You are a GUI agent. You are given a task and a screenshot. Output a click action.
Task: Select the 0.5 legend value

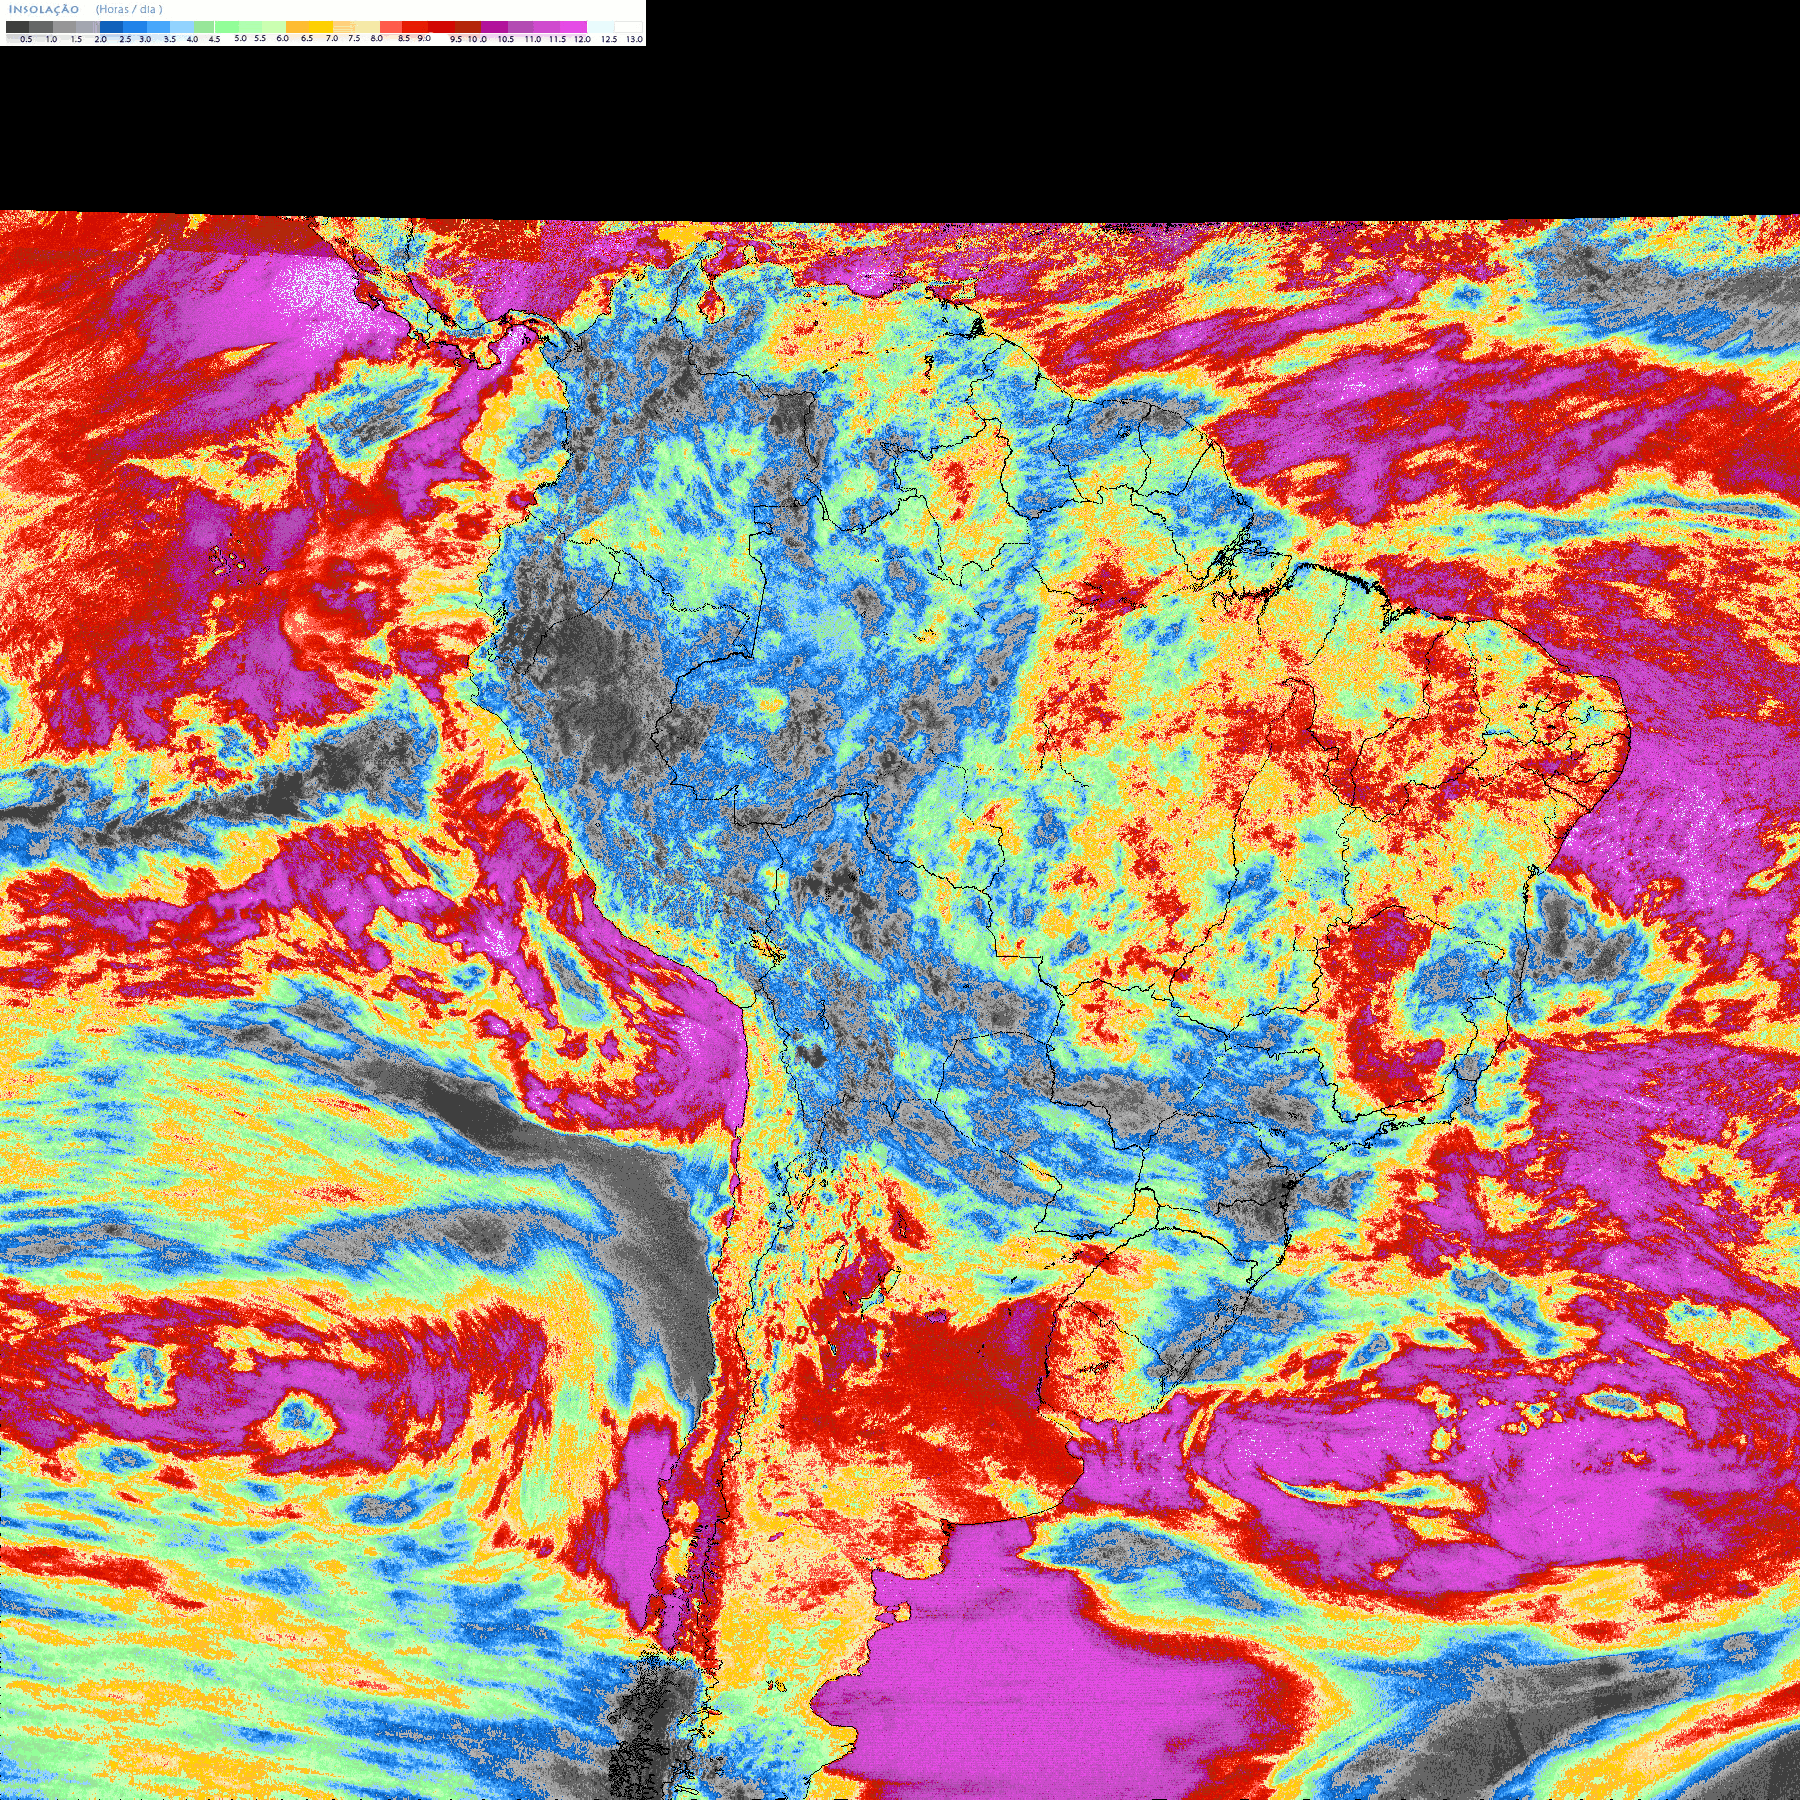coord(26,39)
